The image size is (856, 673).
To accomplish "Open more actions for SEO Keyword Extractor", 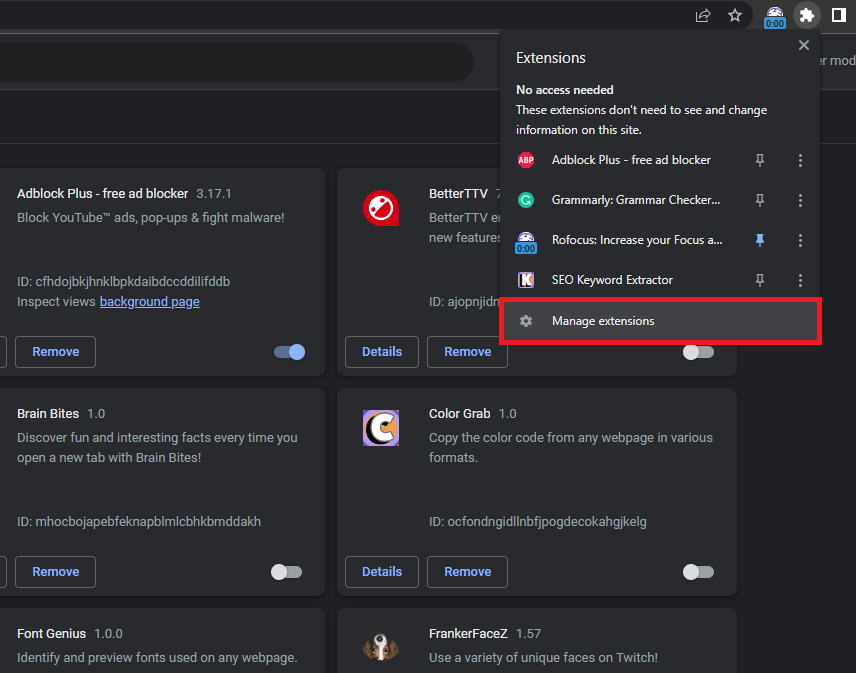I will pos(800,280).
